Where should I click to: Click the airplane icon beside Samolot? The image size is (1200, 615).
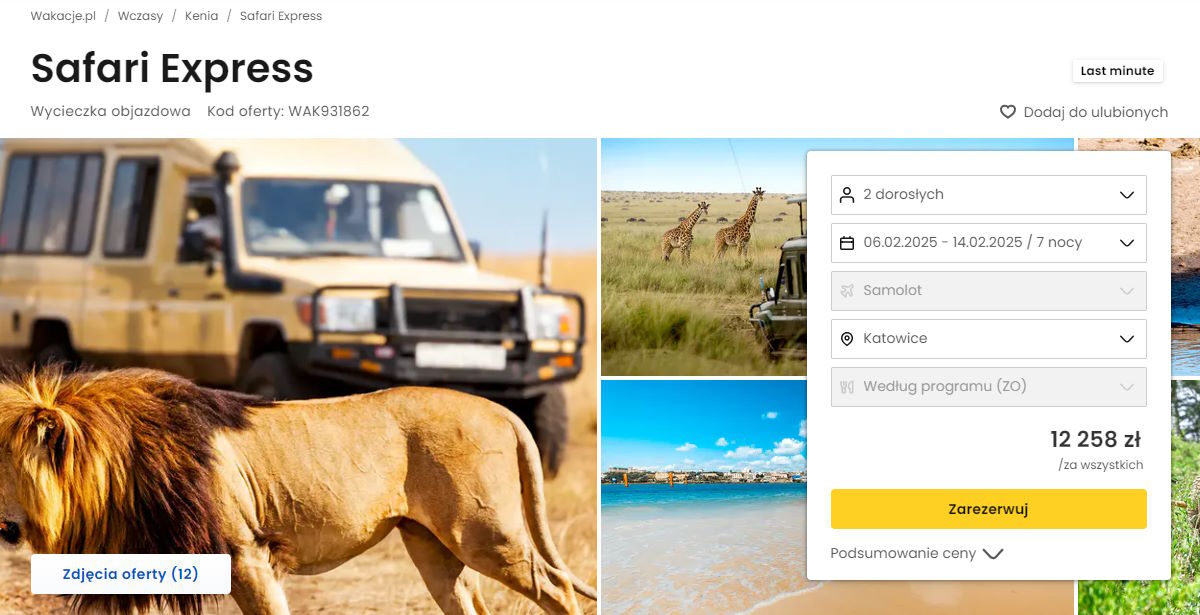[847, 291]
